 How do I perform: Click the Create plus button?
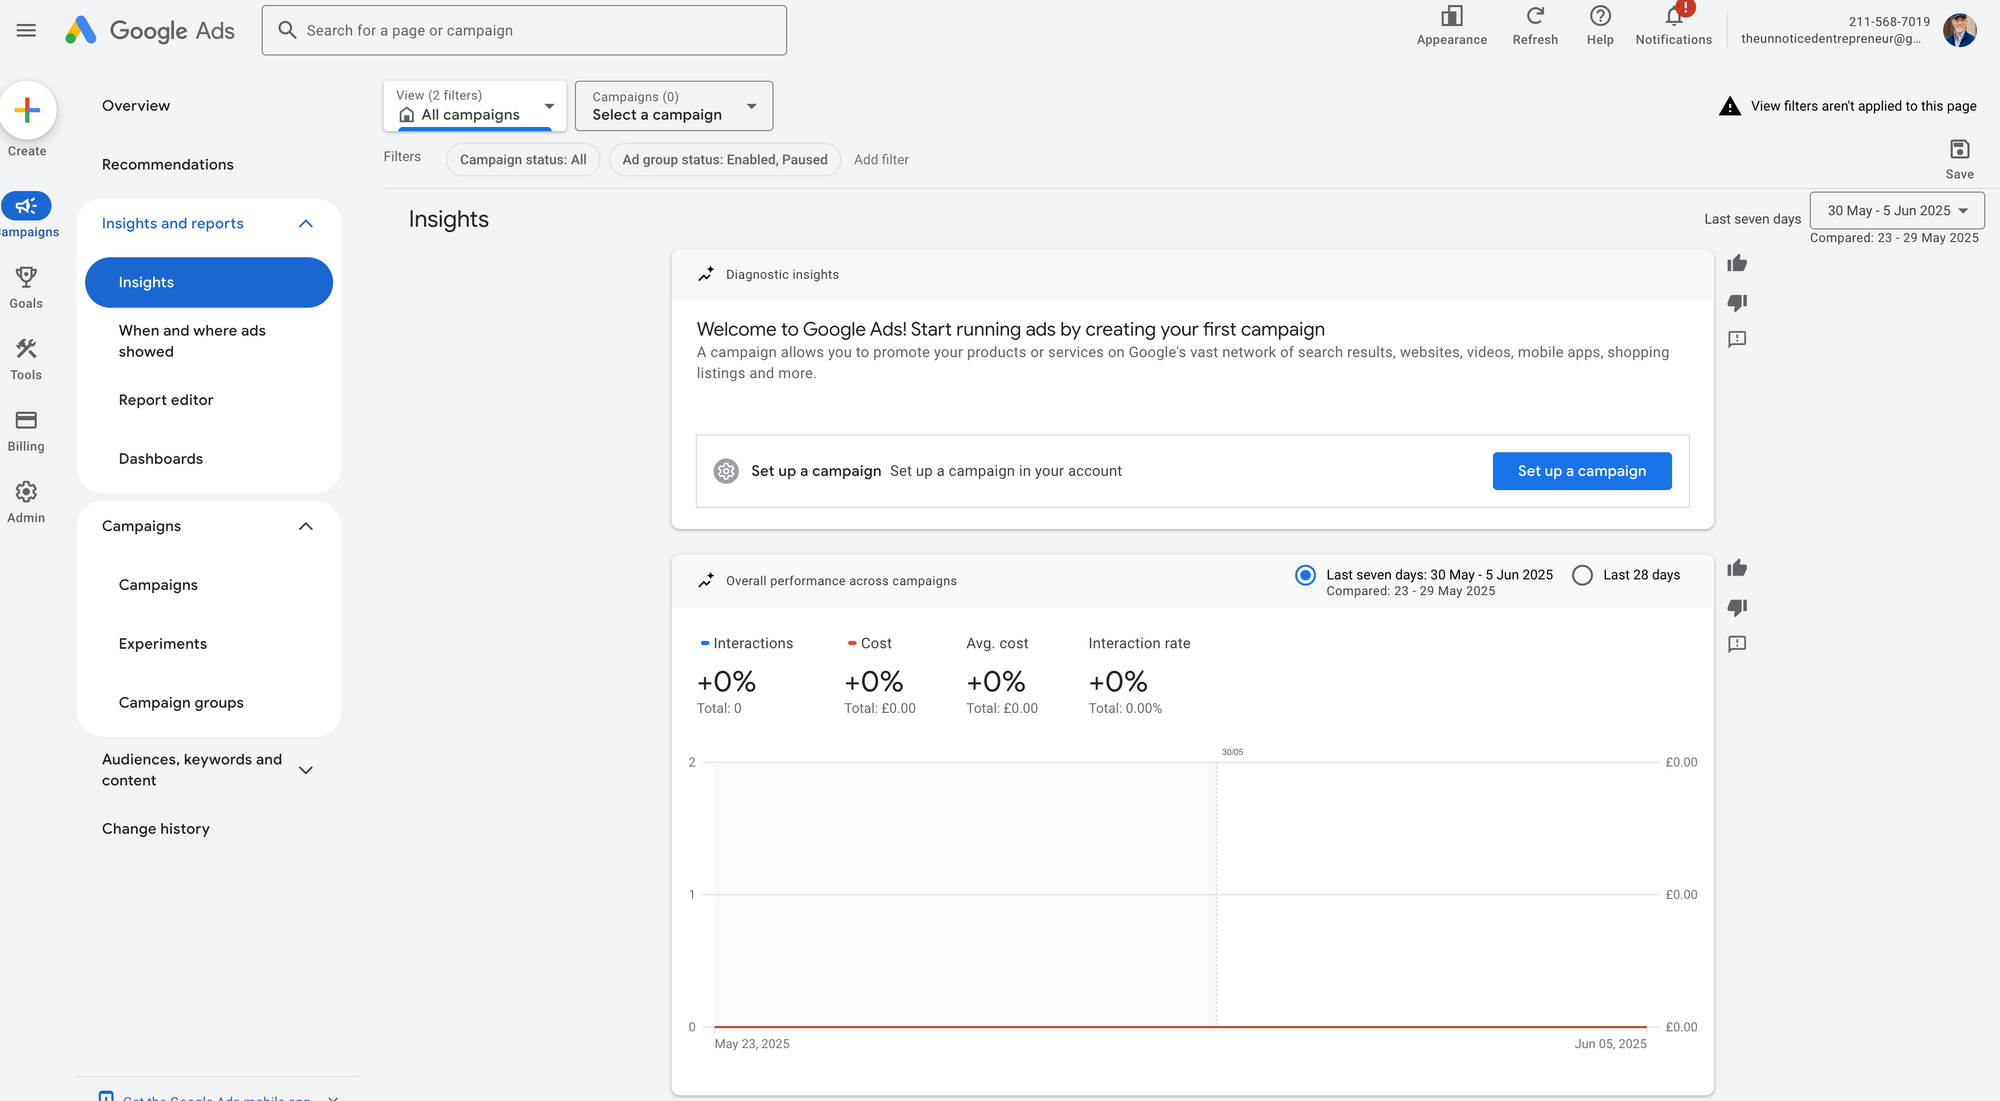pyautogui.click(x=28, y=109)
